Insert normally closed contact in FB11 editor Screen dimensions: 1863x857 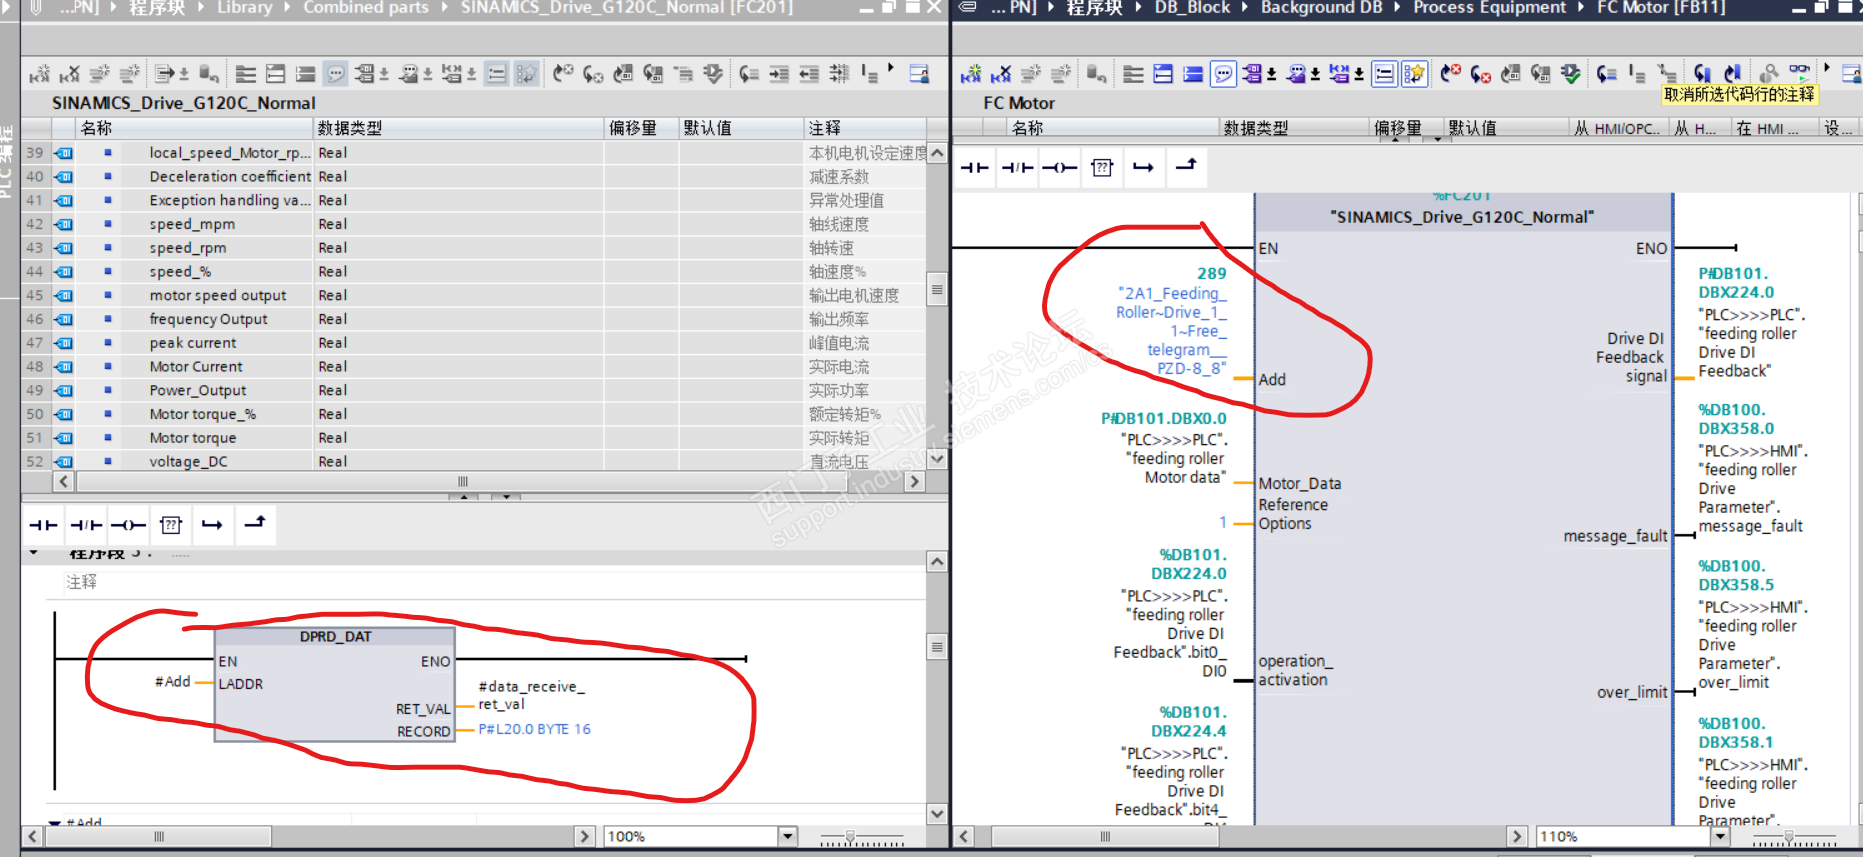coord(1017,167)
